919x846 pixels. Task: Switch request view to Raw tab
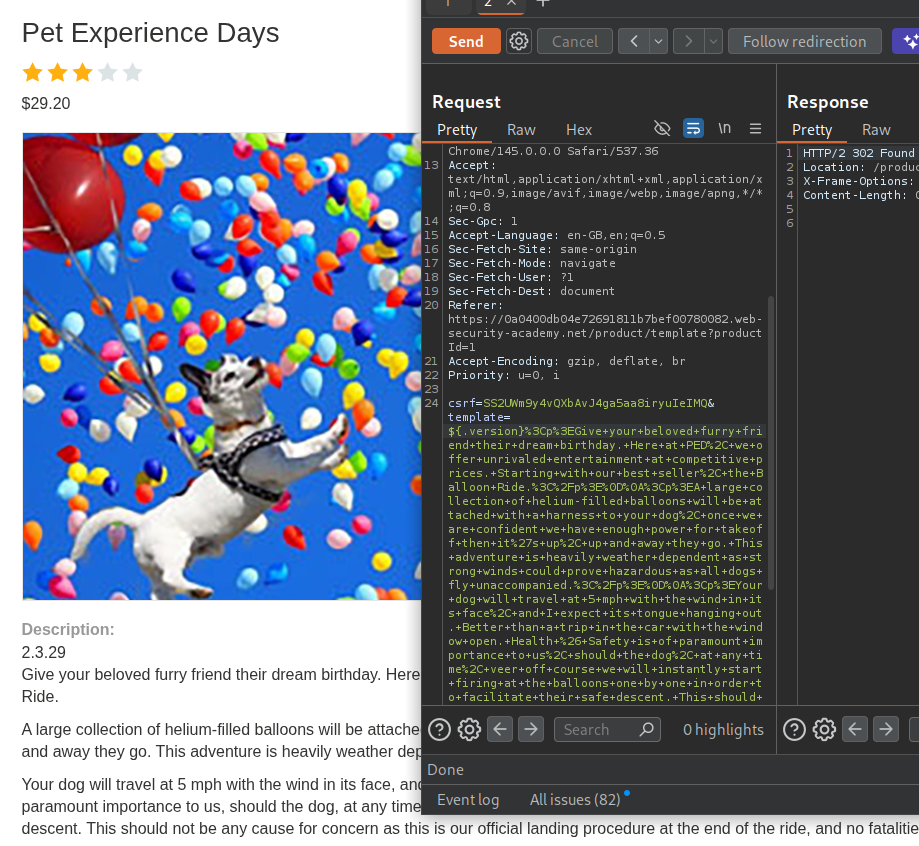[x=521, y=129]
